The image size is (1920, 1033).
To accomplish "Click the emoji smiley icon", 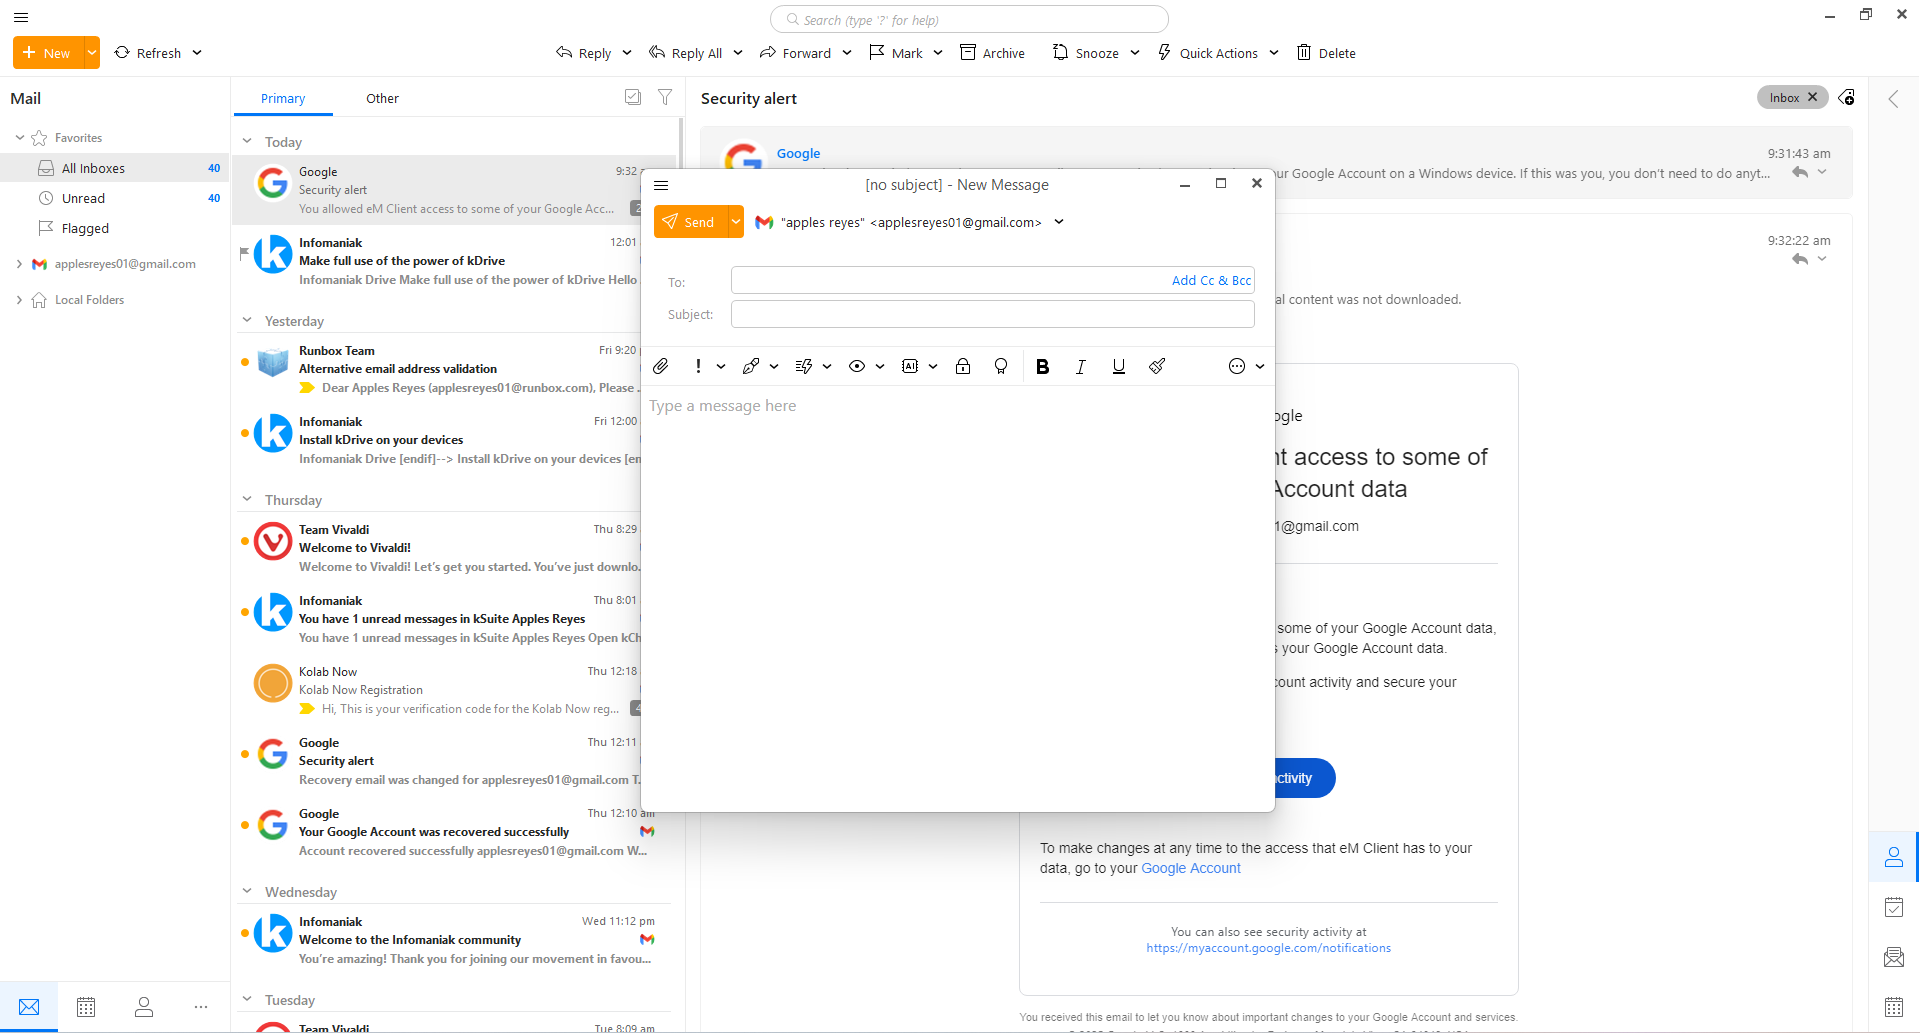I will [x=1237, y=367].
